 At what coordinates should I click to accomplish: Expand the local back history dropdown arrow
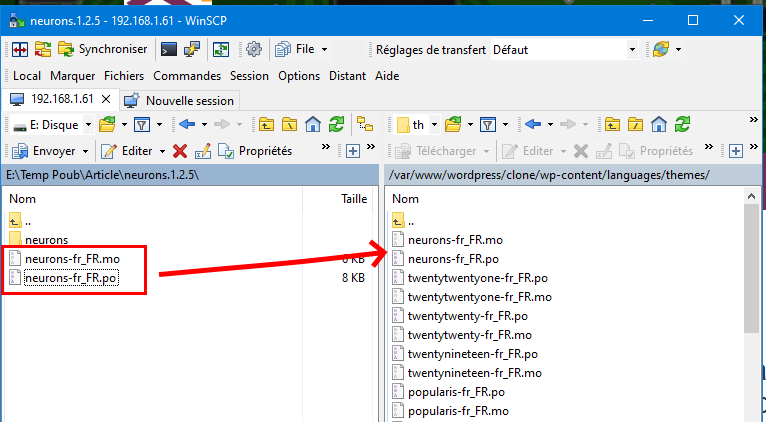204,125
